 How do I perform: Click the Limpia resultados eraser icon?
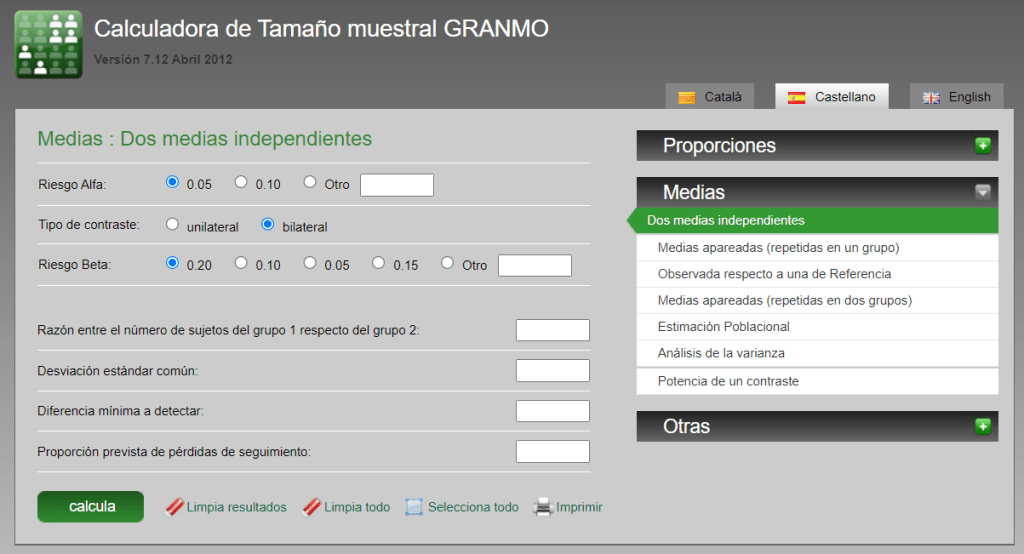(x=174, y=507)
